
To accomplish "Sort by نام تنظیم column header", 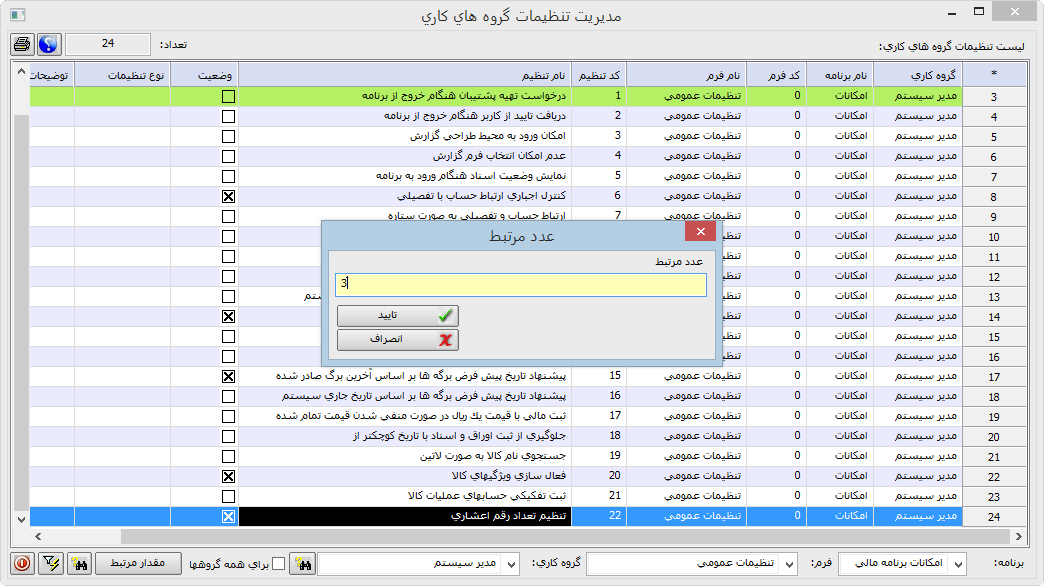I will click(x=404, y=76).
